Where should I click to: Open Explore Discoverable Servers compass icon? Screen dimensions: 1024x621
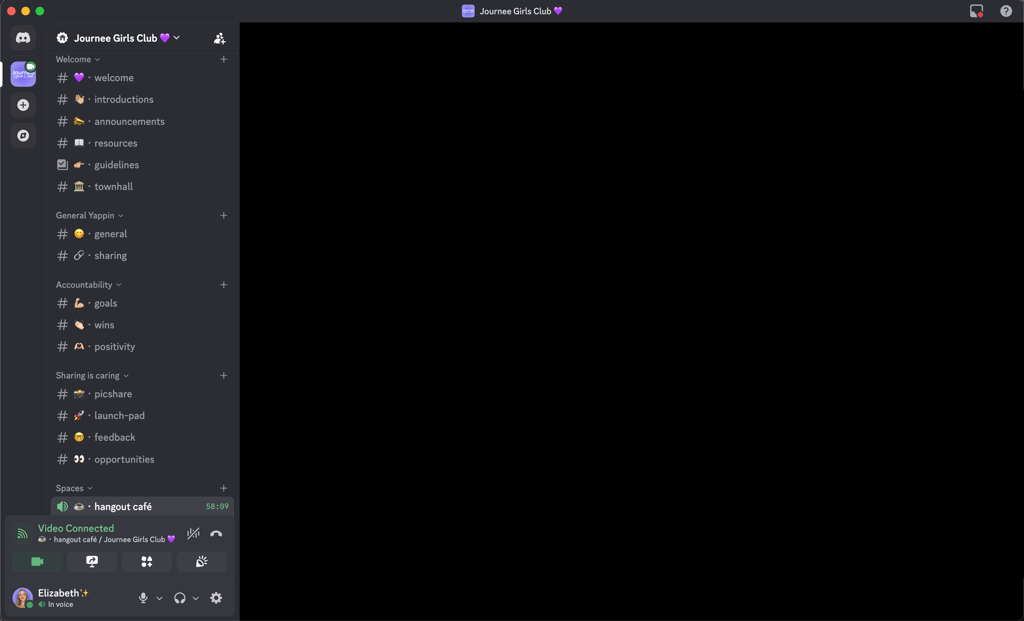tap(23, 136)
